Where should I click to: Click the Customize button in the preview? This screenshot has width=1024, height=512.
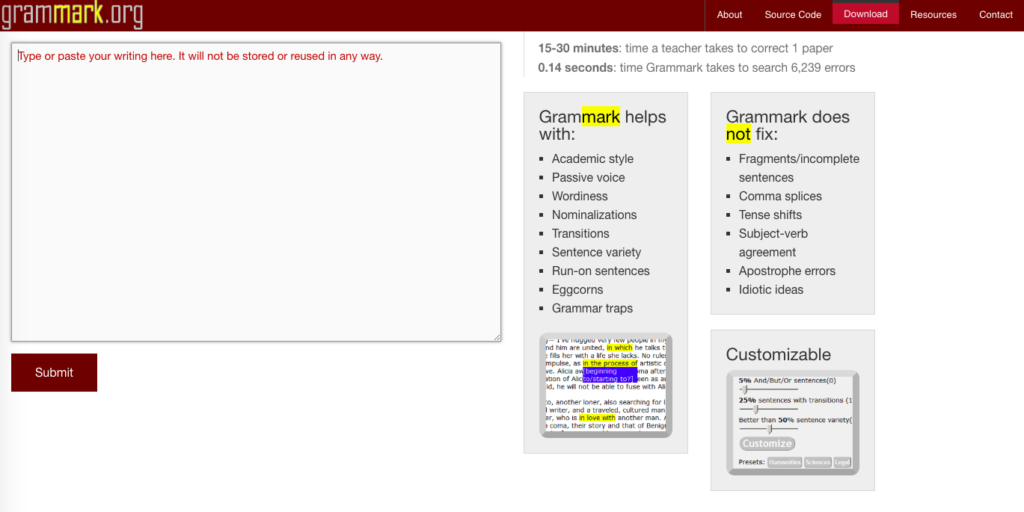[x=767, y=444]
